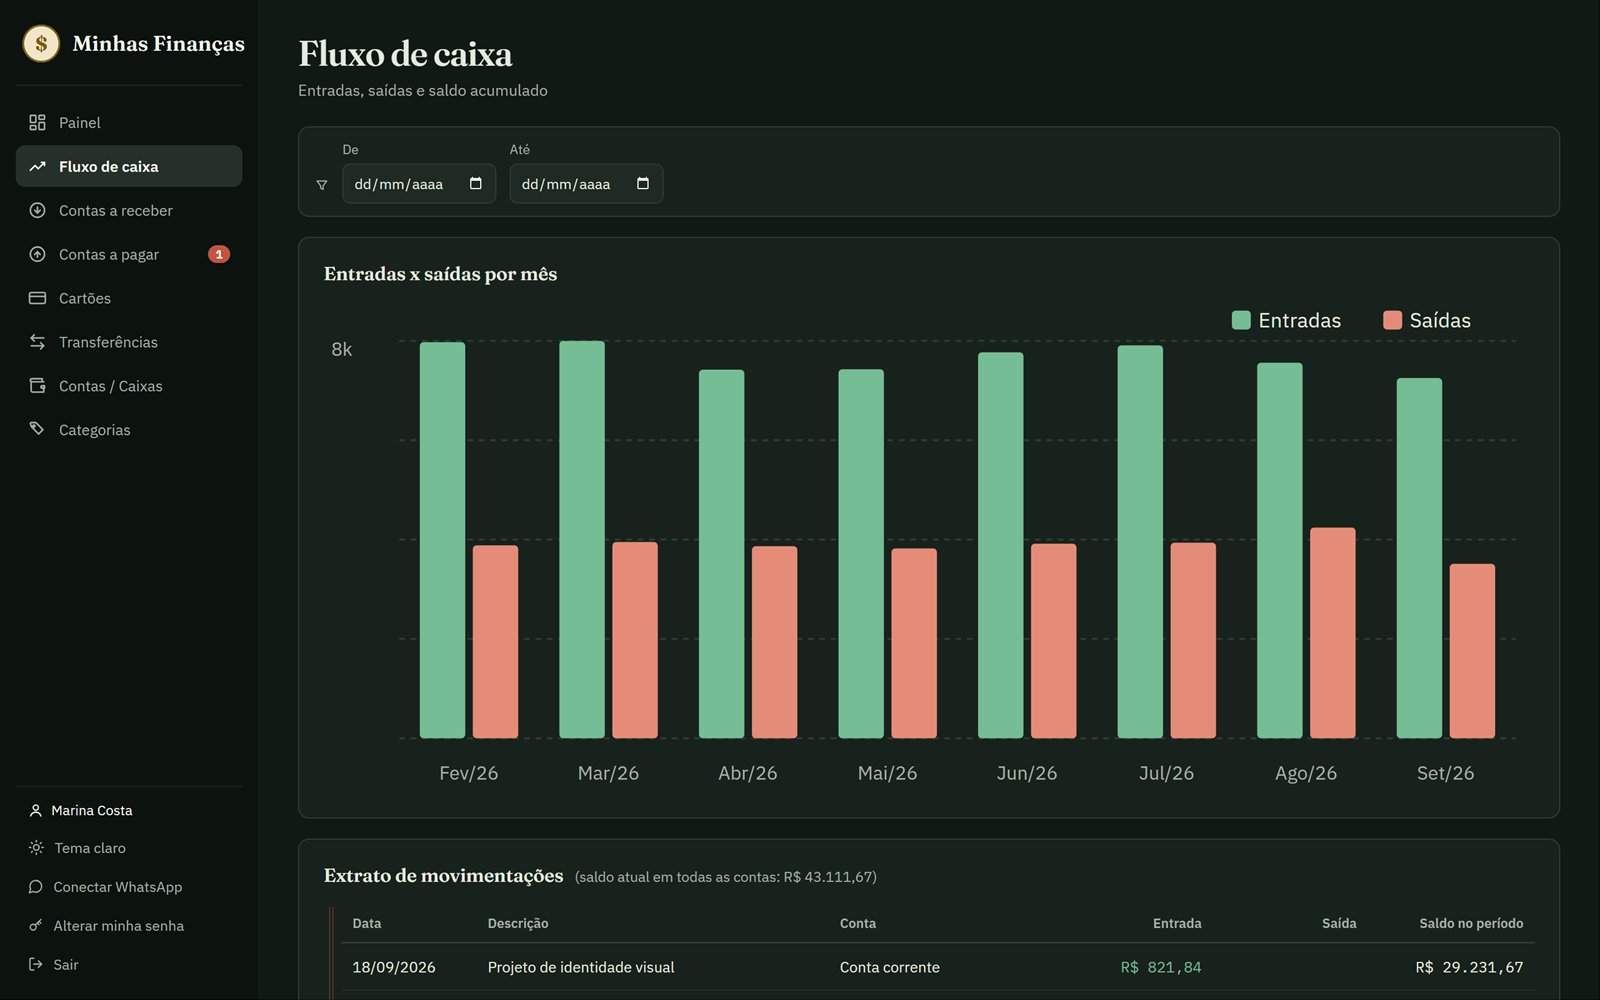
Task: Open the calendar picker in De field
Action: (x=476, y=183)
